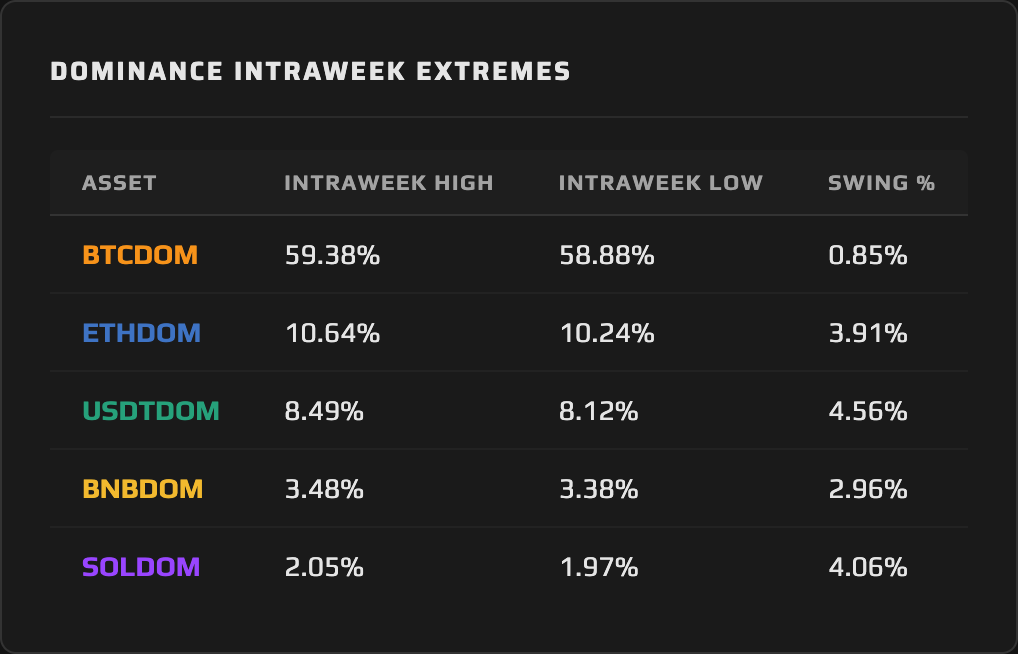Select BTCDOM intraweek low 58.88%
Screen dimensions: 1018x654
coord(607,255)
